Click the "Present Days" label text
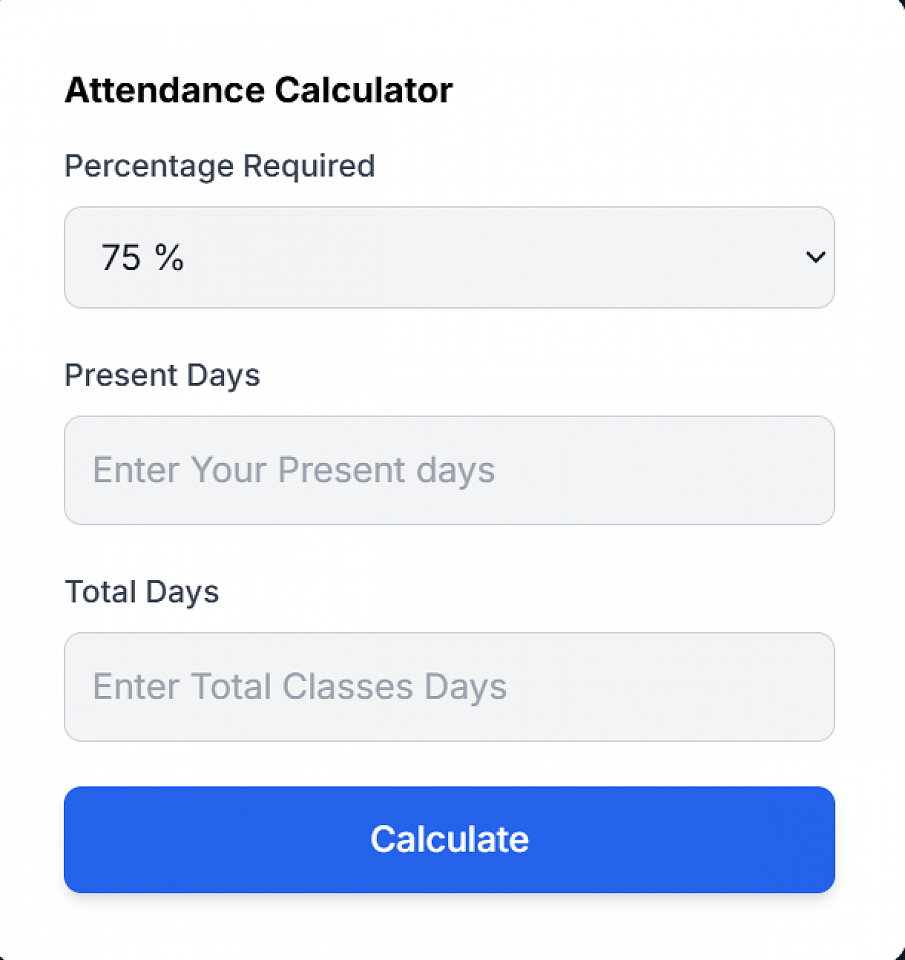Image resolution: width=905 pixels, height=960 pixels. click(x=162, y=376)
